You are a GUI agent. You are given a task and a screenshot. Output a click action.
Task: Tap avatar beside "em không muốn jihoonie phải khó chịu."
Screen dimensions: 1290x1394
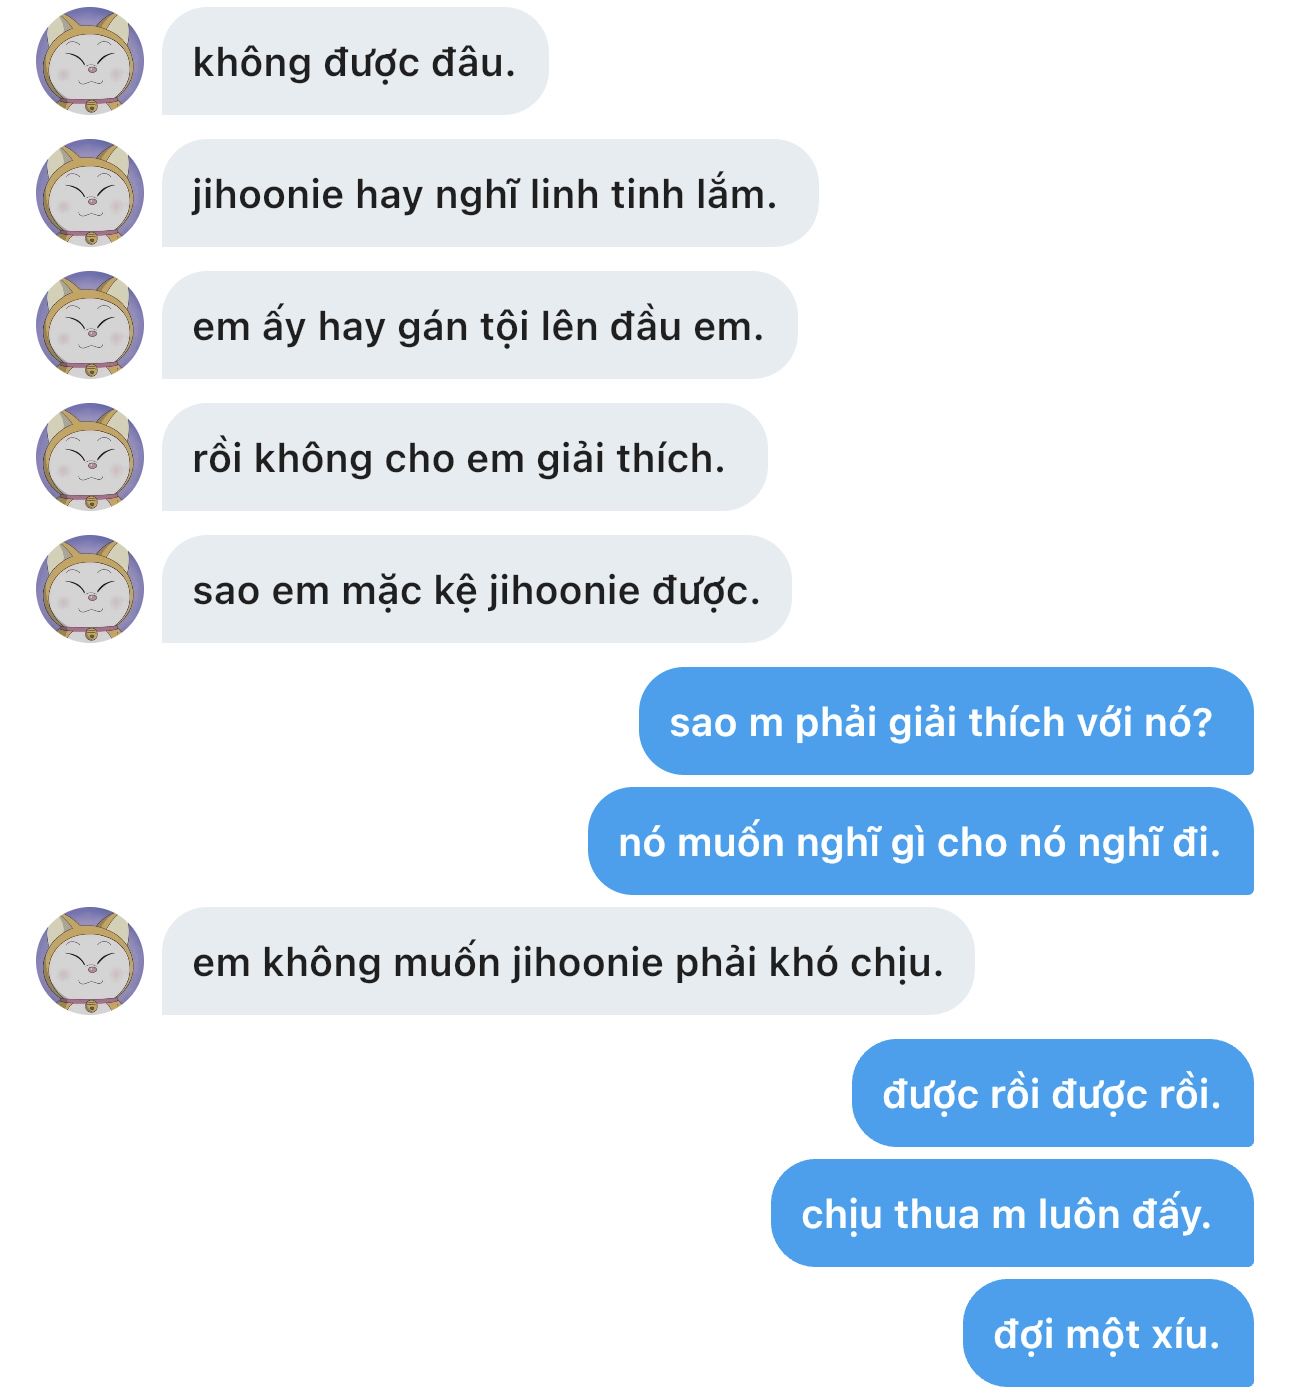(90, 961)
